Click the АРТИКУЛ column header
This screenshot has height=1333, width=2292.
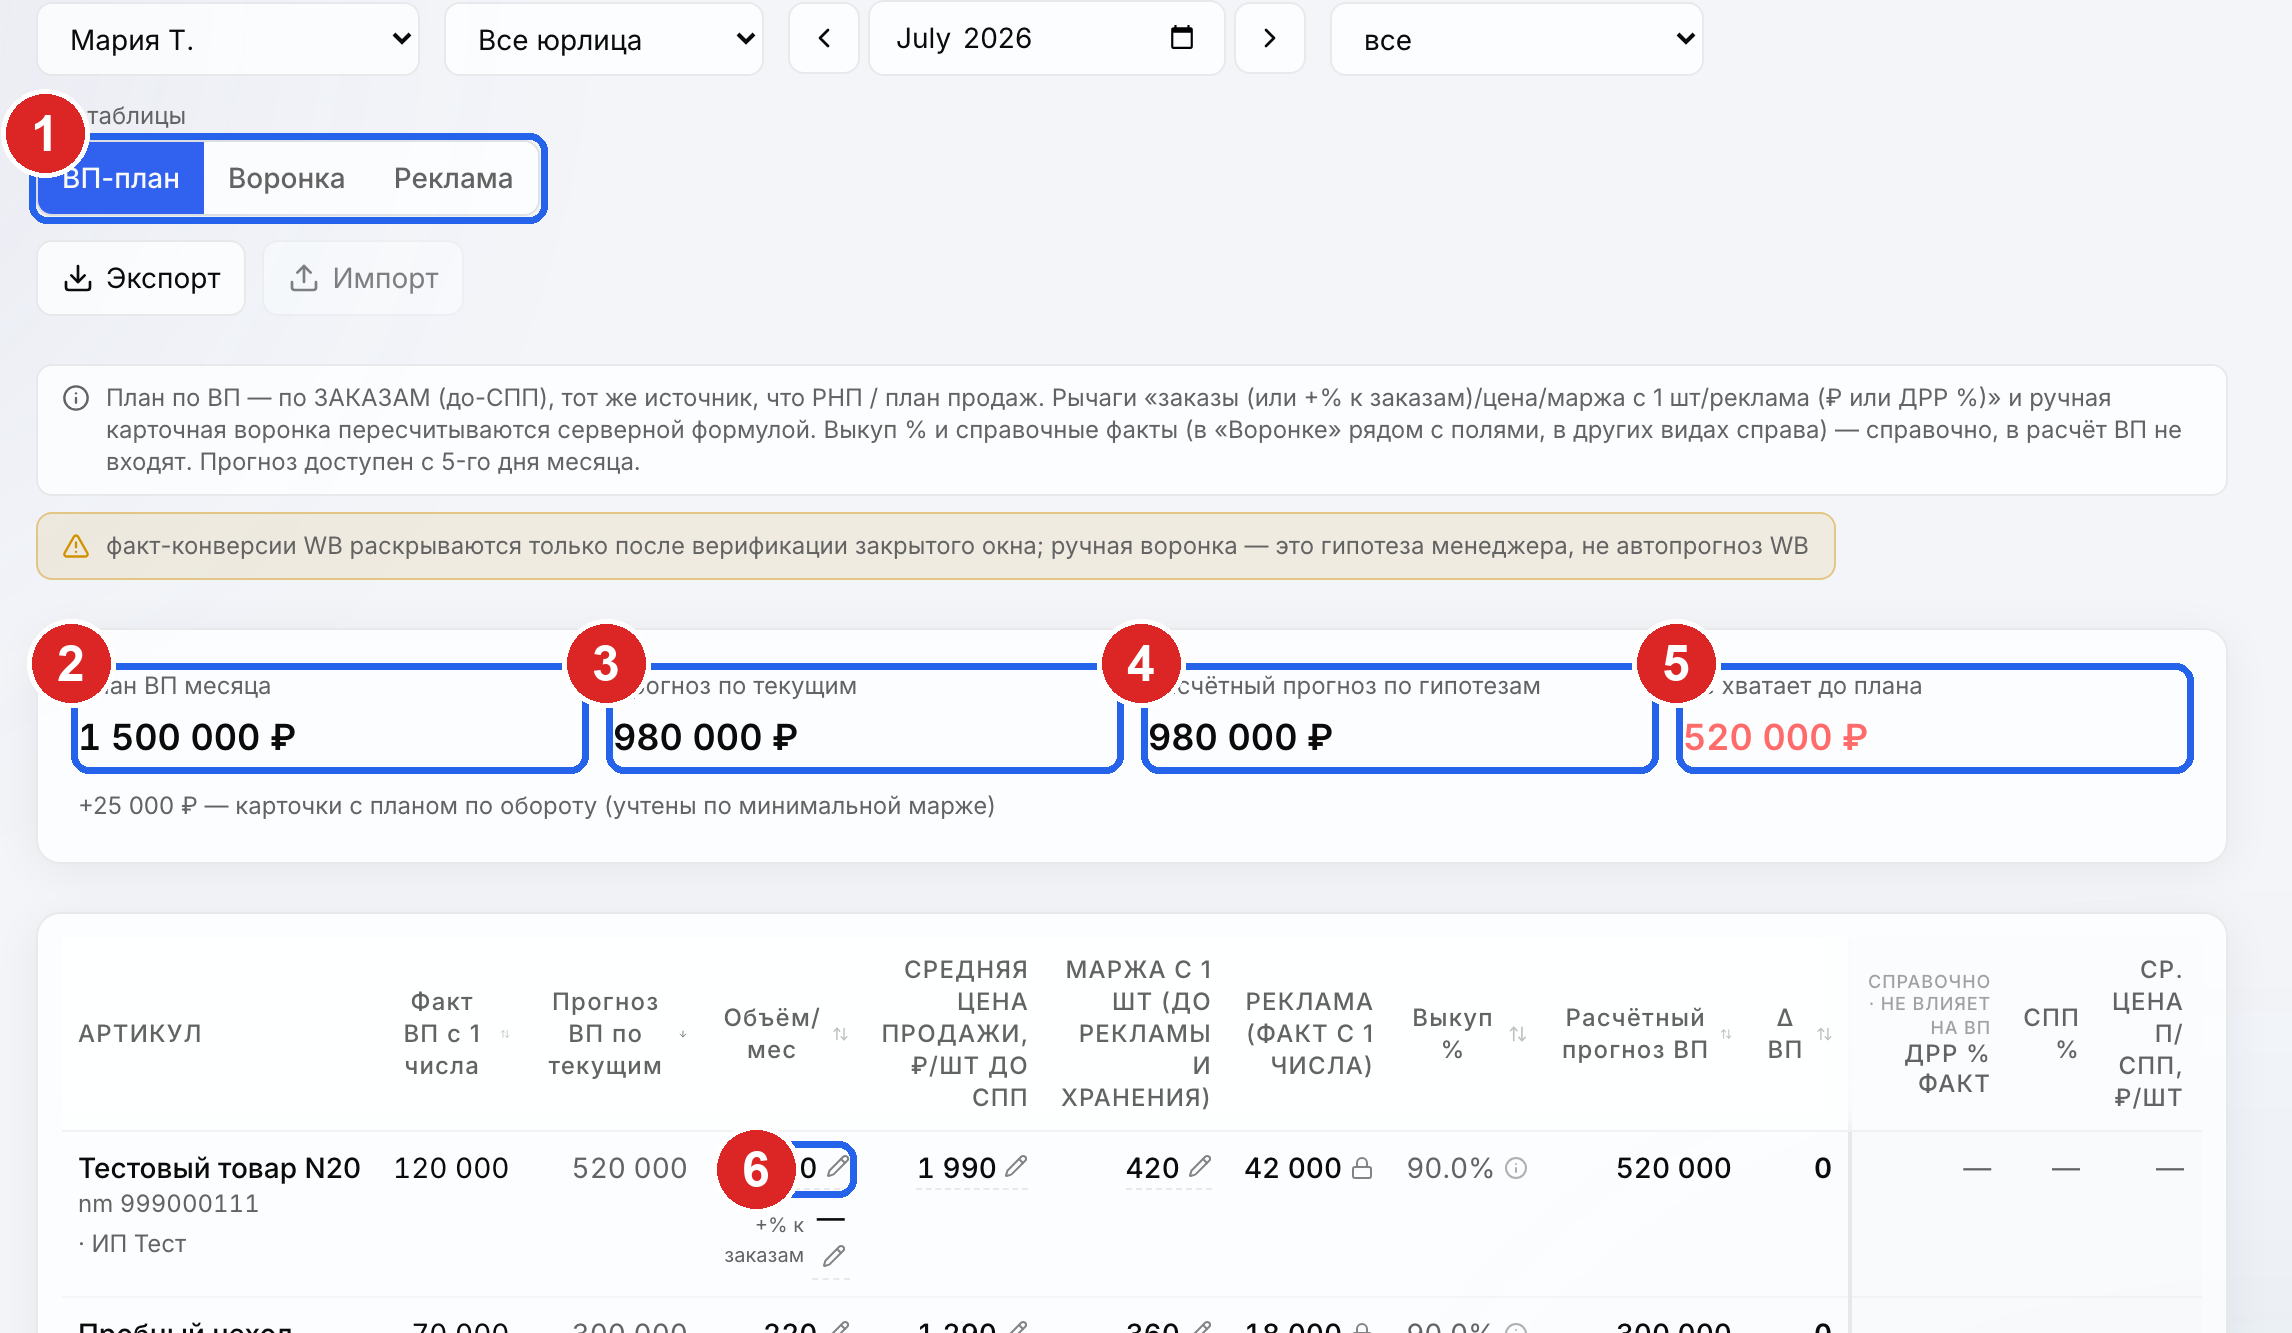pos(140,1034)
